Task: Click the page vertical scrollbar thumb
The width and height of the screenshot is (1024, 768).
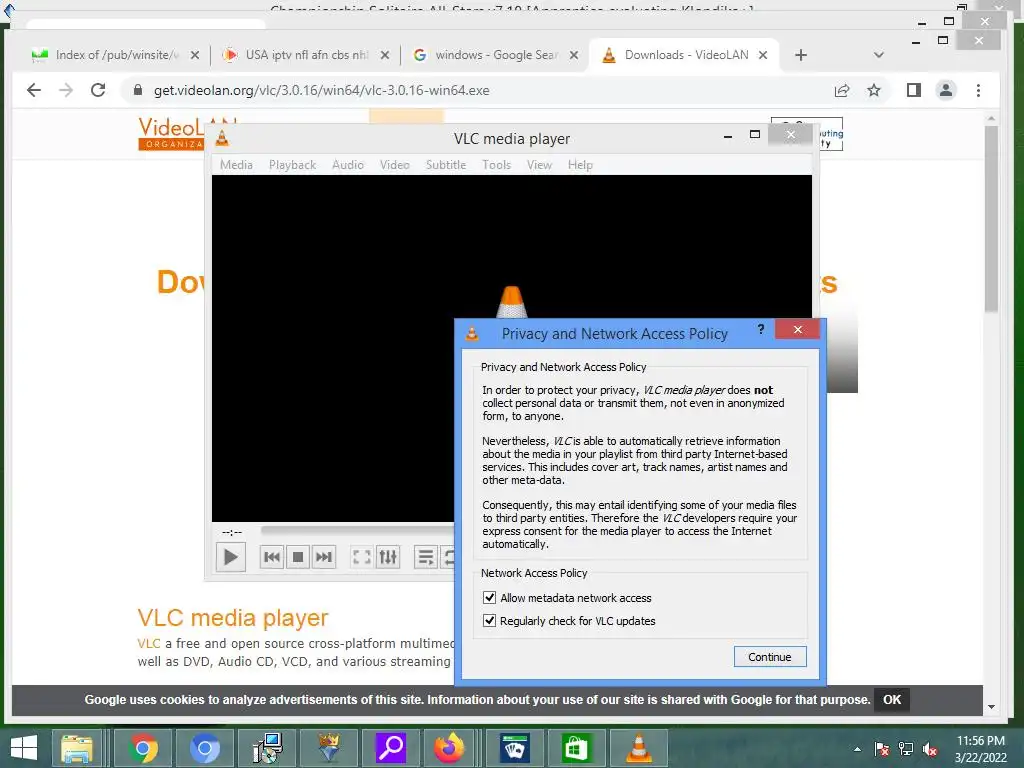Action: pos(991,219)
